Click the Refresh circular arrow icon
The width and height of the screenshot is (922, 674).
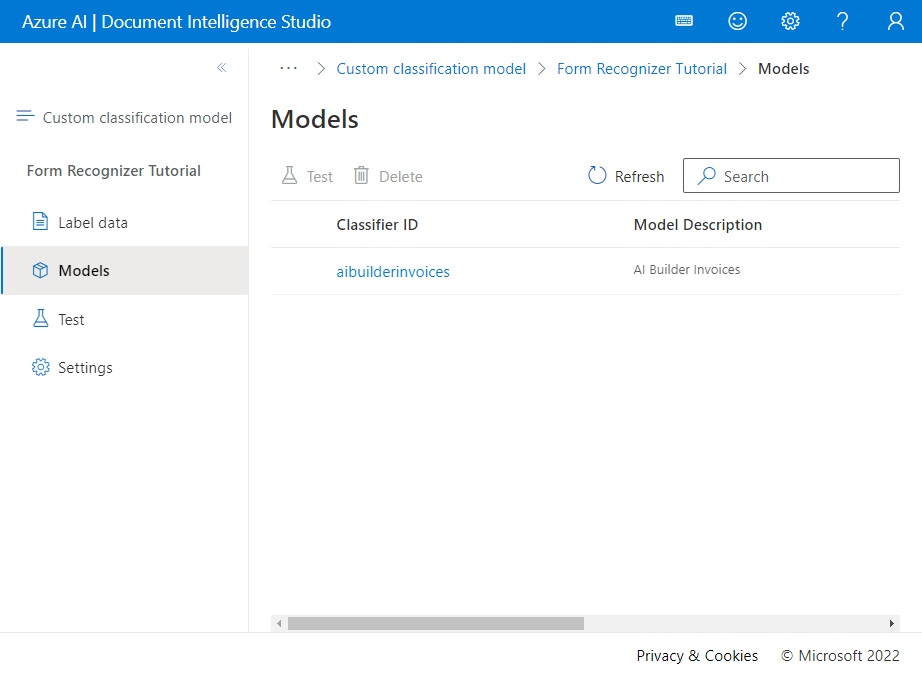click(x=597, y=175)
